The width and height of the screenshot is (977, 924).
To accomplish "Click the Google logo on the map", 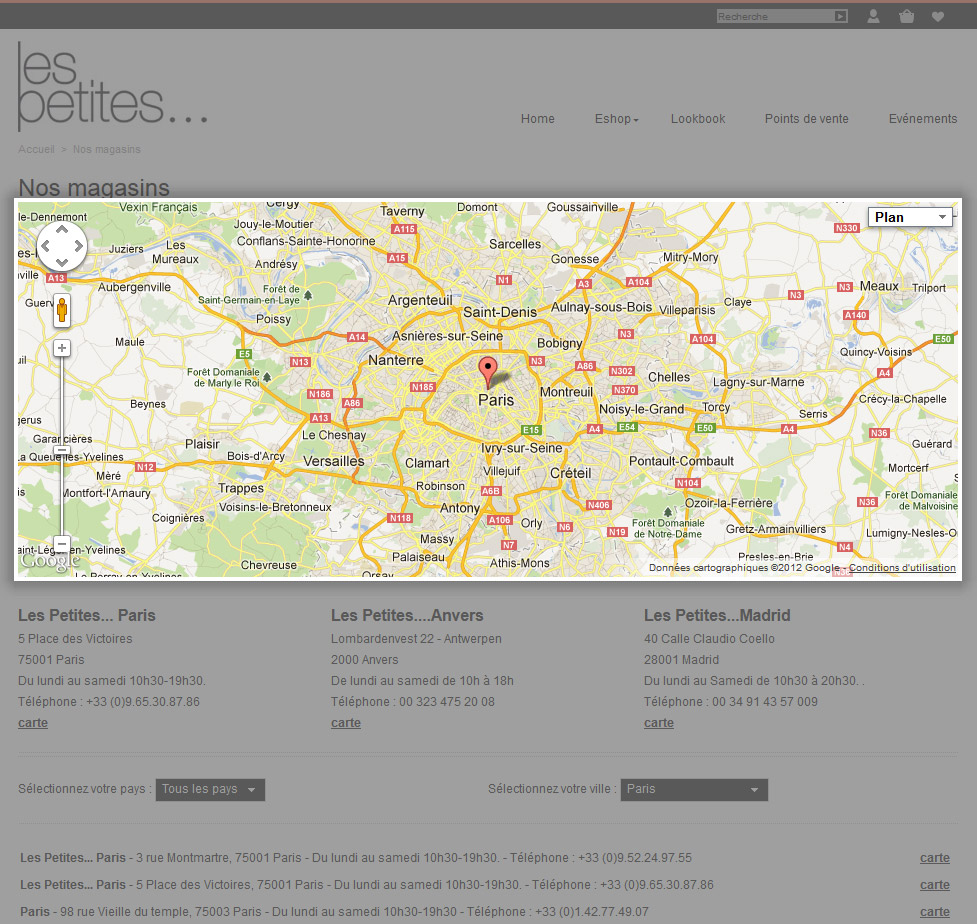I will [50, 561].
